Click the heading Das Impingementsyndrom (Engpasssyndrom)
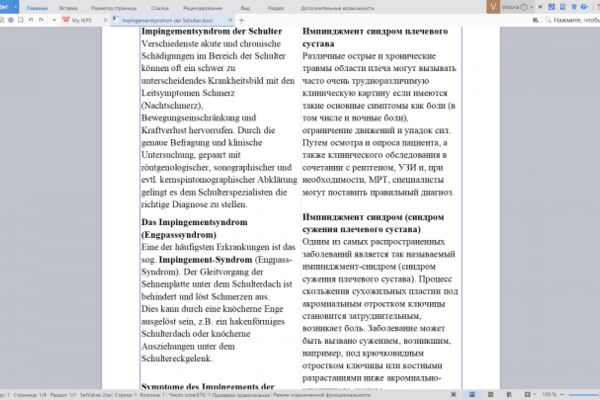This screenshot has height=400, width=600. click(194, 229)
